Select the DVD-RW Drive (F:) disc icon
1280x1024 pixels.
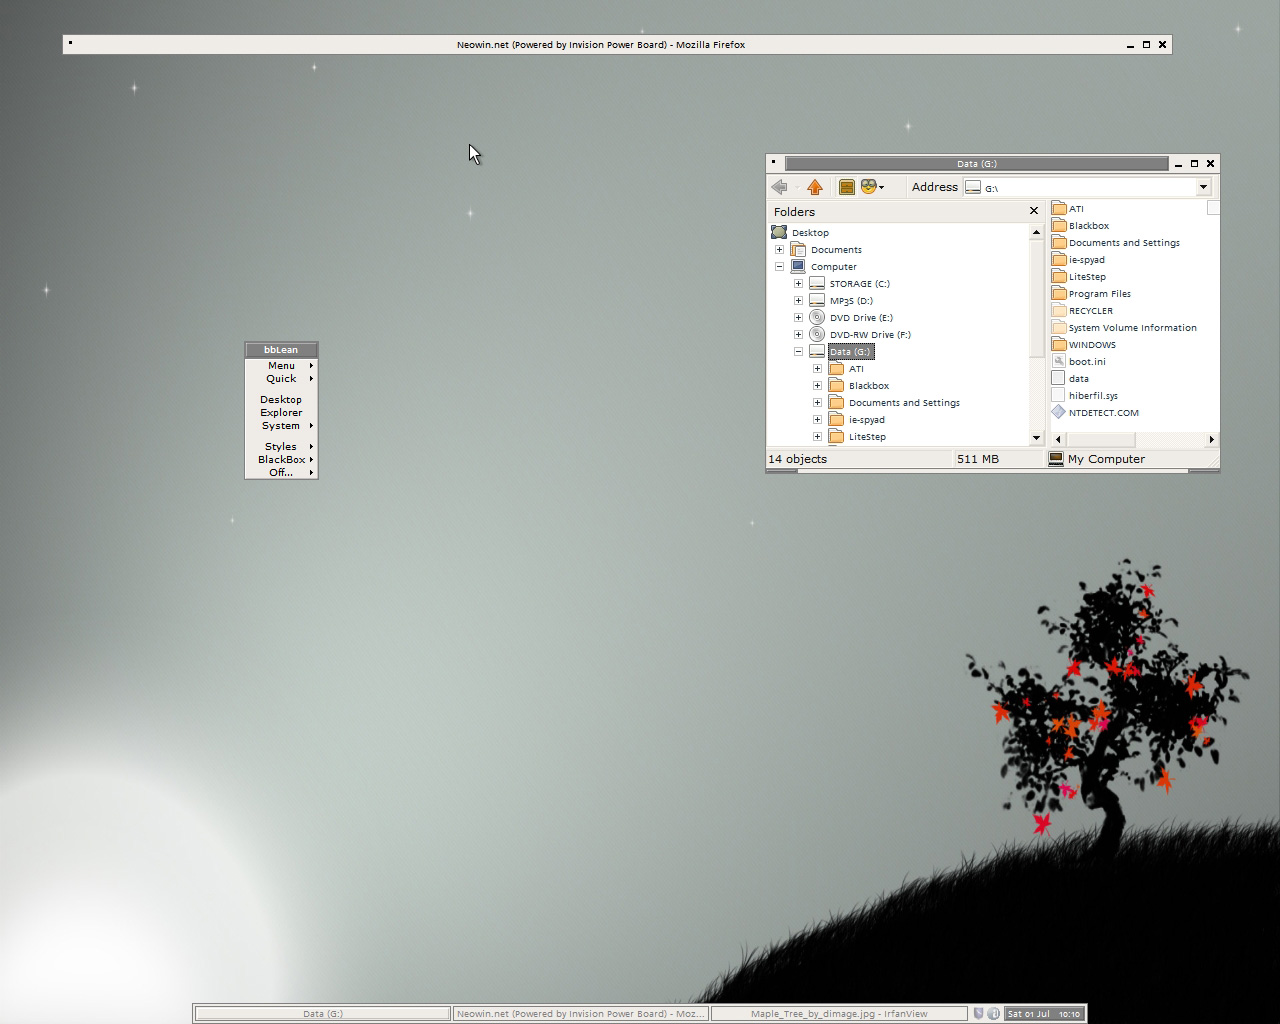[x=817, y=334]
